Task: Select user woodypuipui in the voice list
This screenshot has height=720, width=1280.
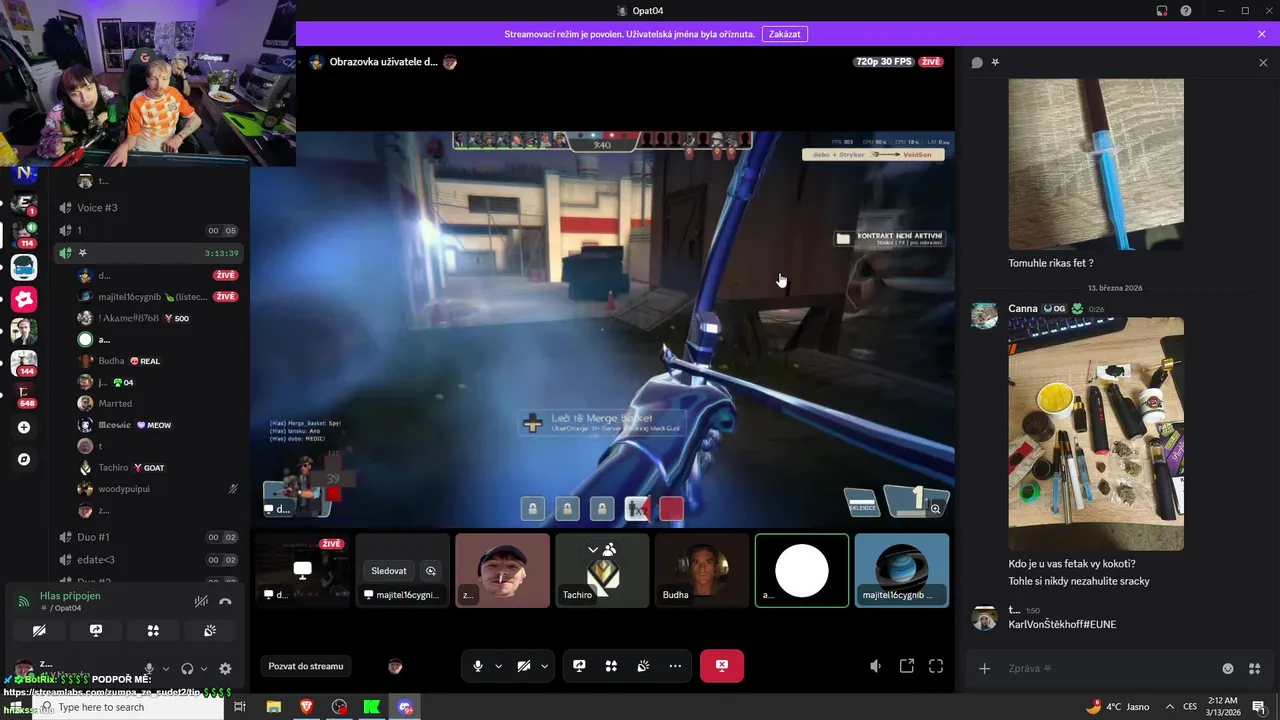Action: pos(124,489)
